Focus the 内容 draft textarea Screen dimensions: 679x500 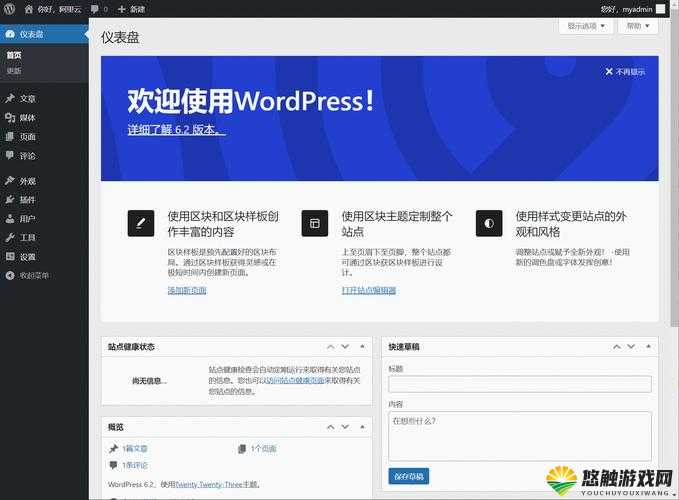pos(520,436)
